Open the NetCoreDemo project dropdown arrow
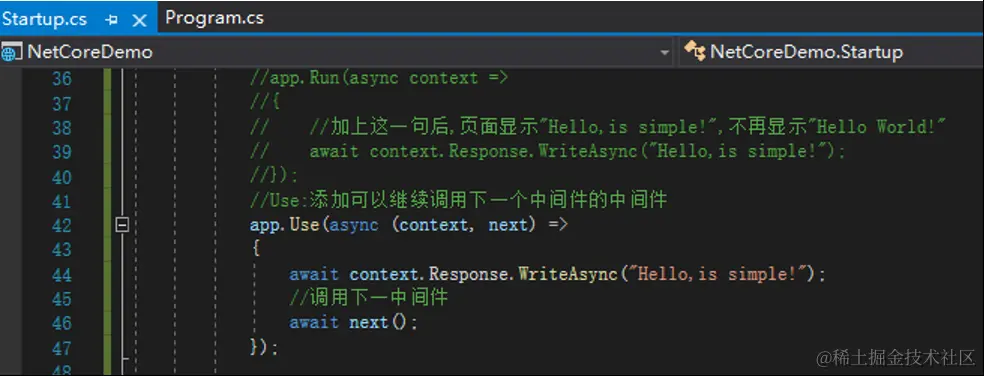 [x=664, y=53]
